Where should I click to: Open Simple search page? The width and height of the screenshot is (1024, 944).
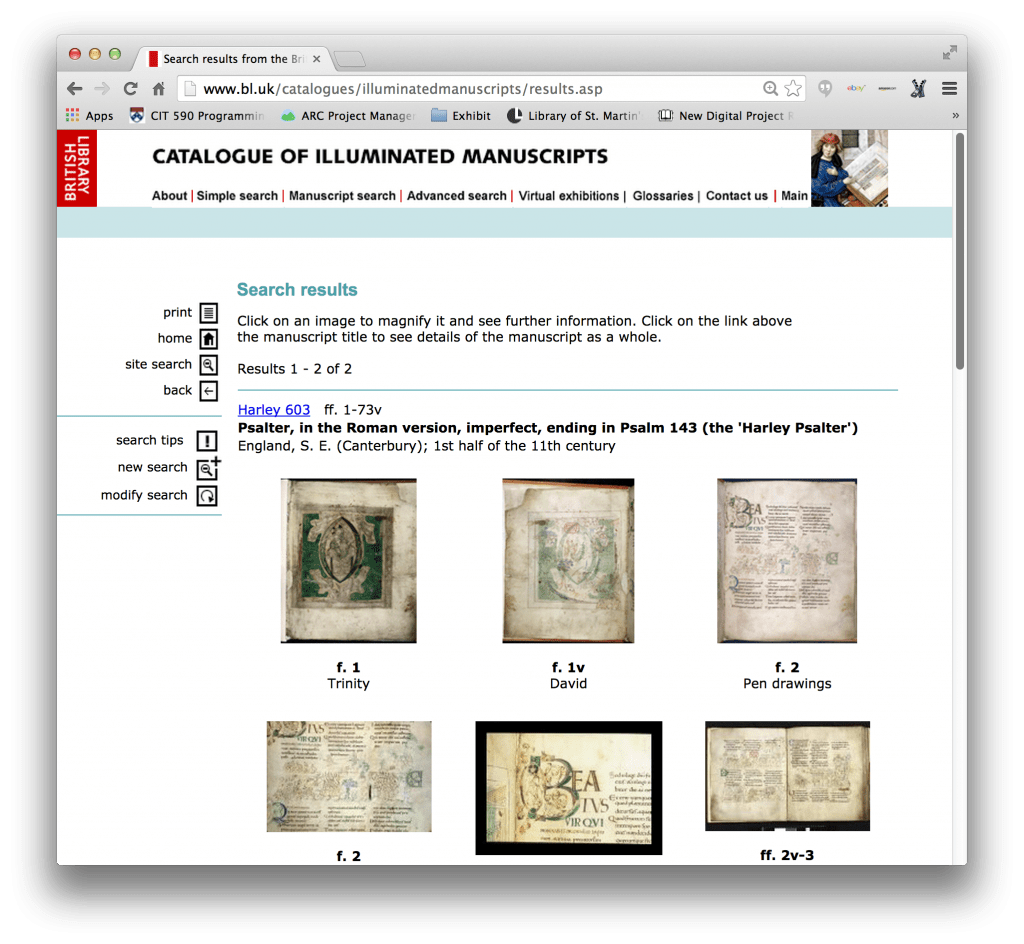click(237, 196)
